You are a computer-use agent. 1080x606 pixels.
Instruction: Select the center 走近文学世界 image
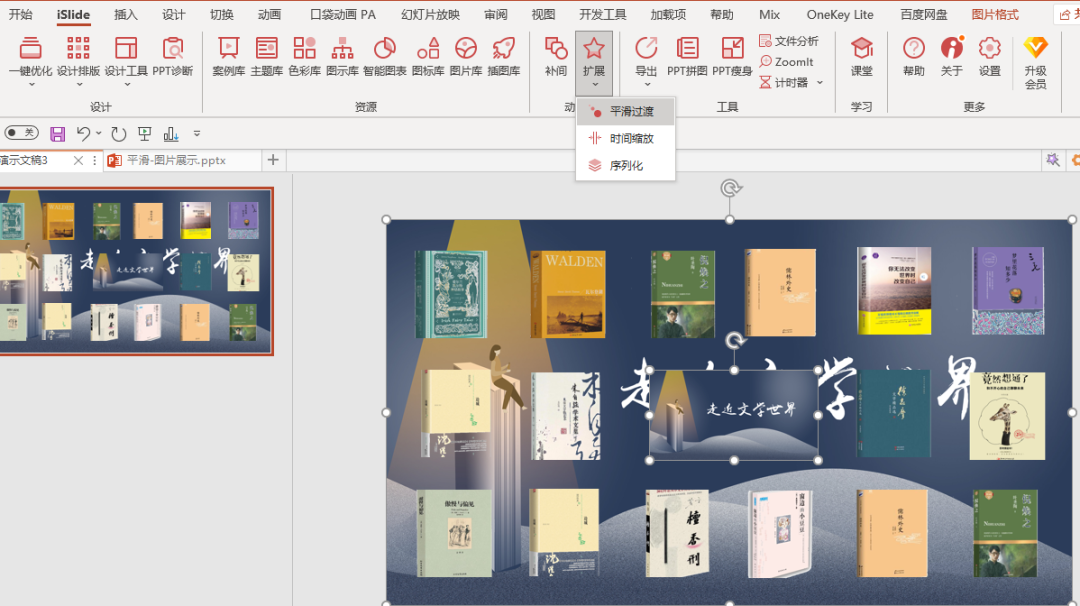pos(734,415)
